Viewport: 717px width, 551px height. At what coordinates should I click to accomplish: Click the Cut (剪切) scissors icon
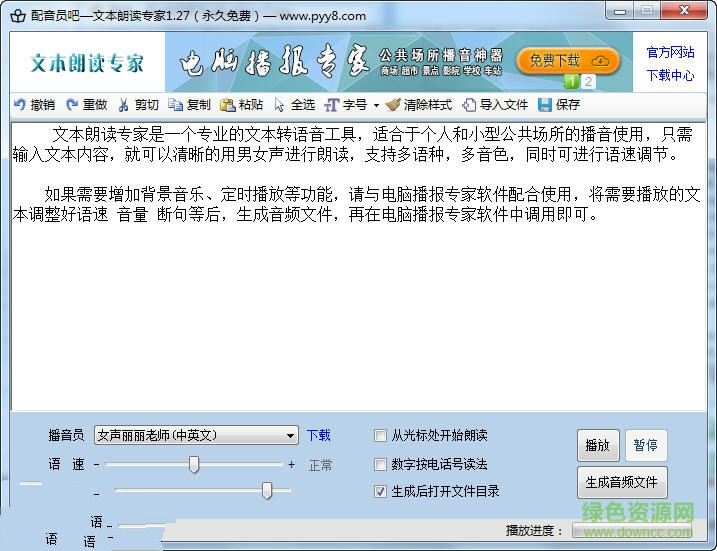pos(124,105)
